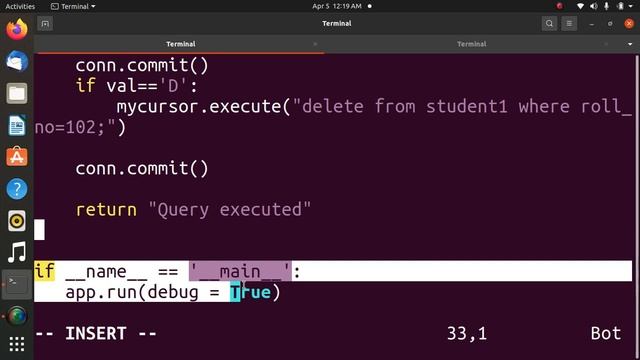Click the white block cursor on empty line

click(39, 230)
